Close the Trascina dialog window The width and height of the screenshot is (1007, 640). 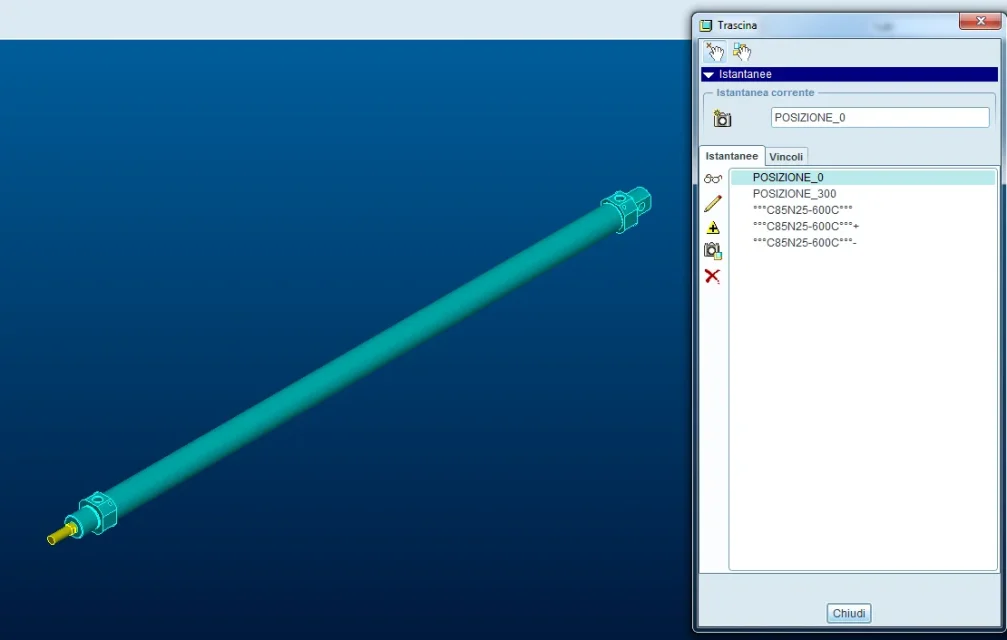pyautogui.click(x=973, y=22)
